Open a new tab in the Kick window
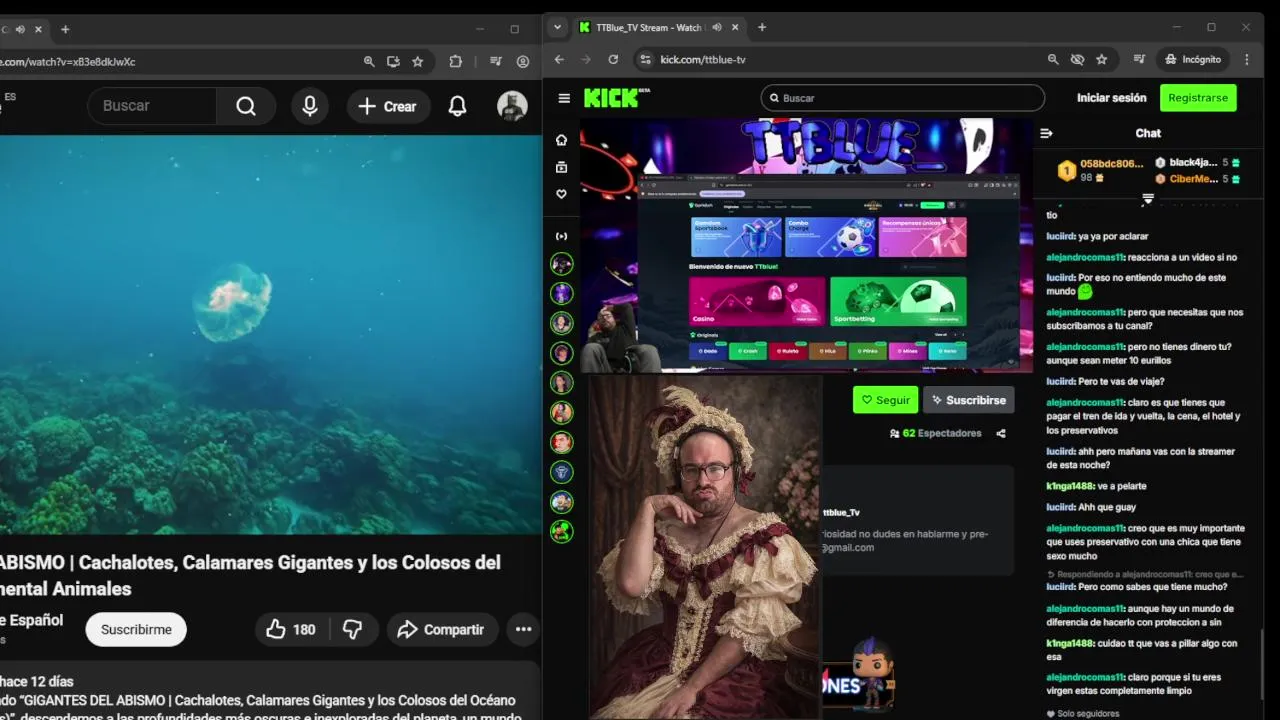 coord(762,28)
